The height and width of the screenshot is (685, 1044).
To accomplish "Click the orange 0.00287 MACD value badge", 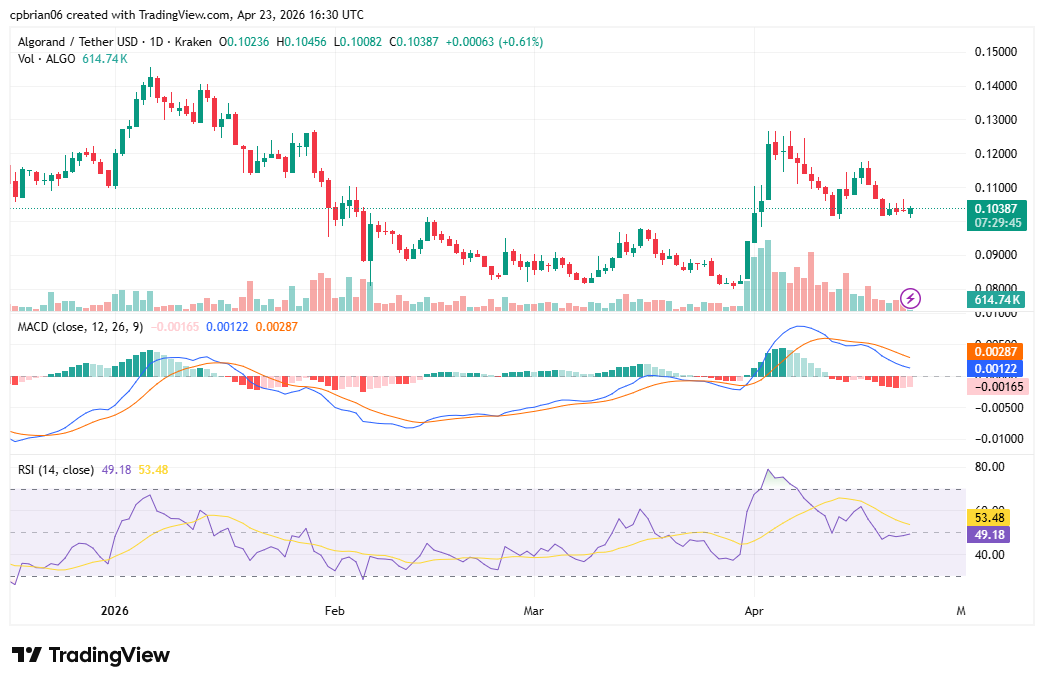I will tap(994, 353).
